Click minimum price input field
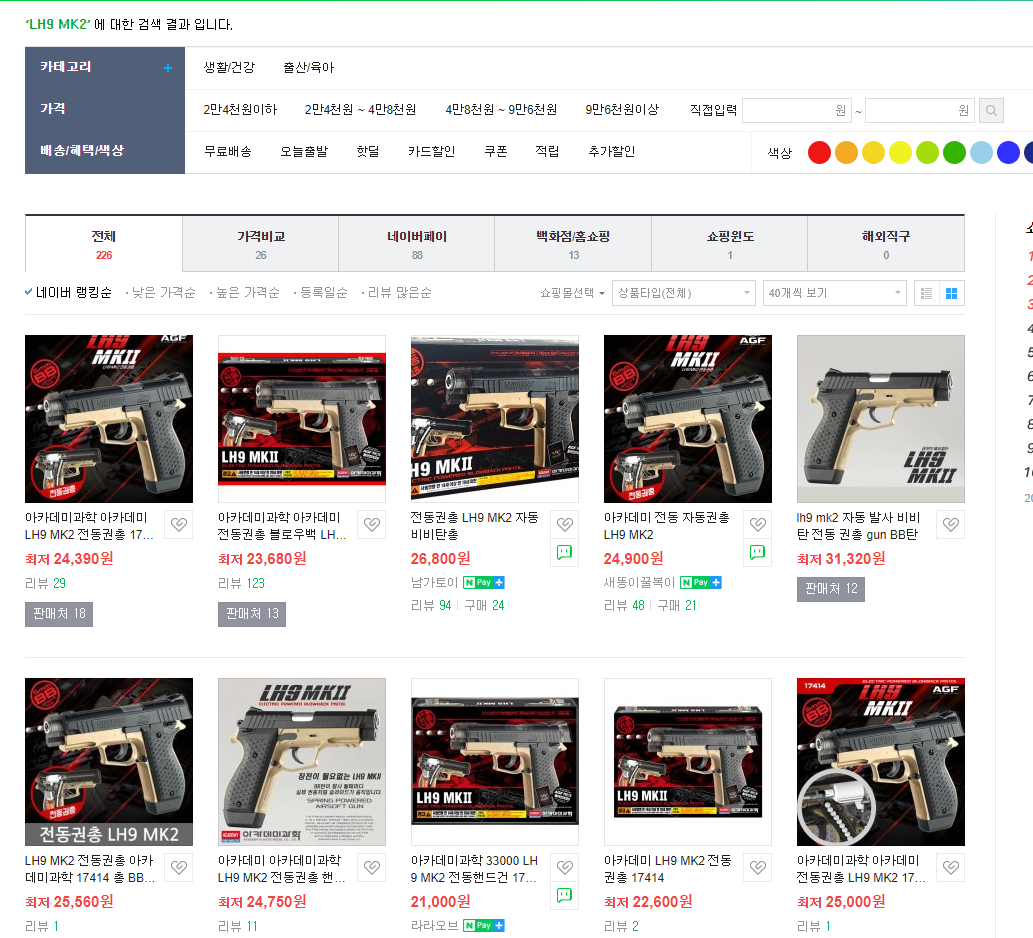Screen dimensions: 1033x938 coord(797,111)
